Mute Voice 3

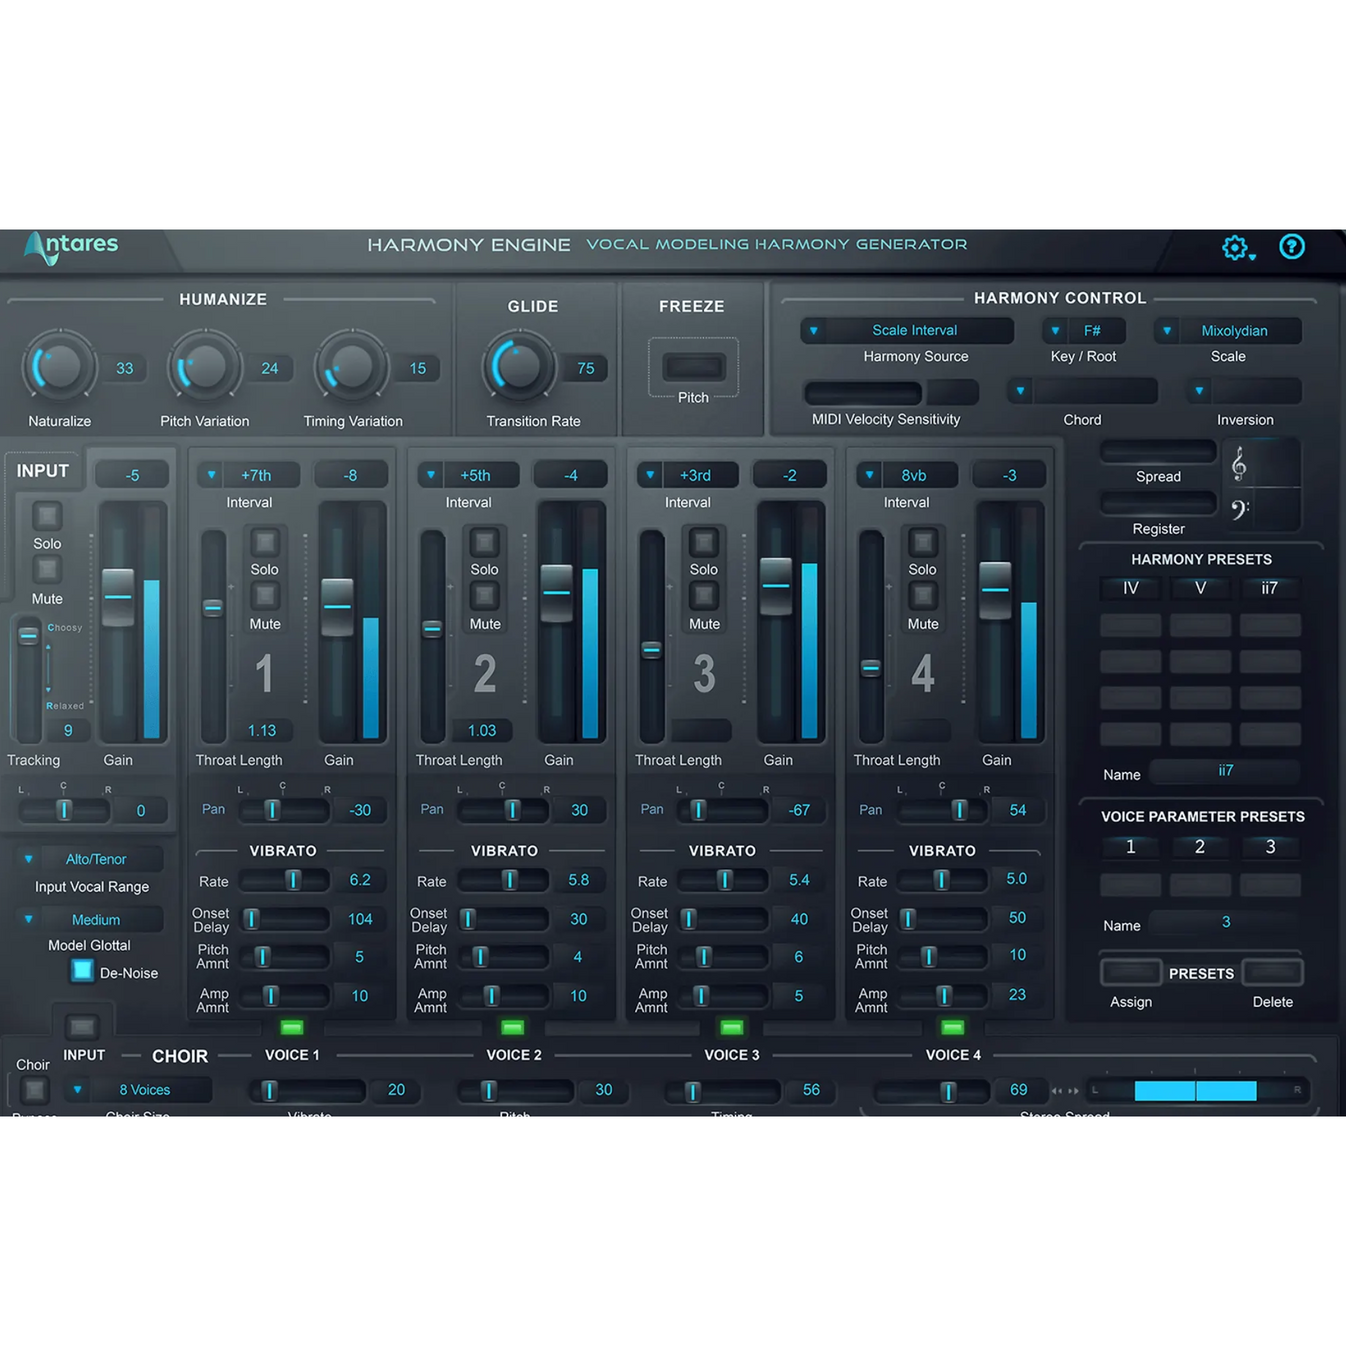click(x=703, y=596)
